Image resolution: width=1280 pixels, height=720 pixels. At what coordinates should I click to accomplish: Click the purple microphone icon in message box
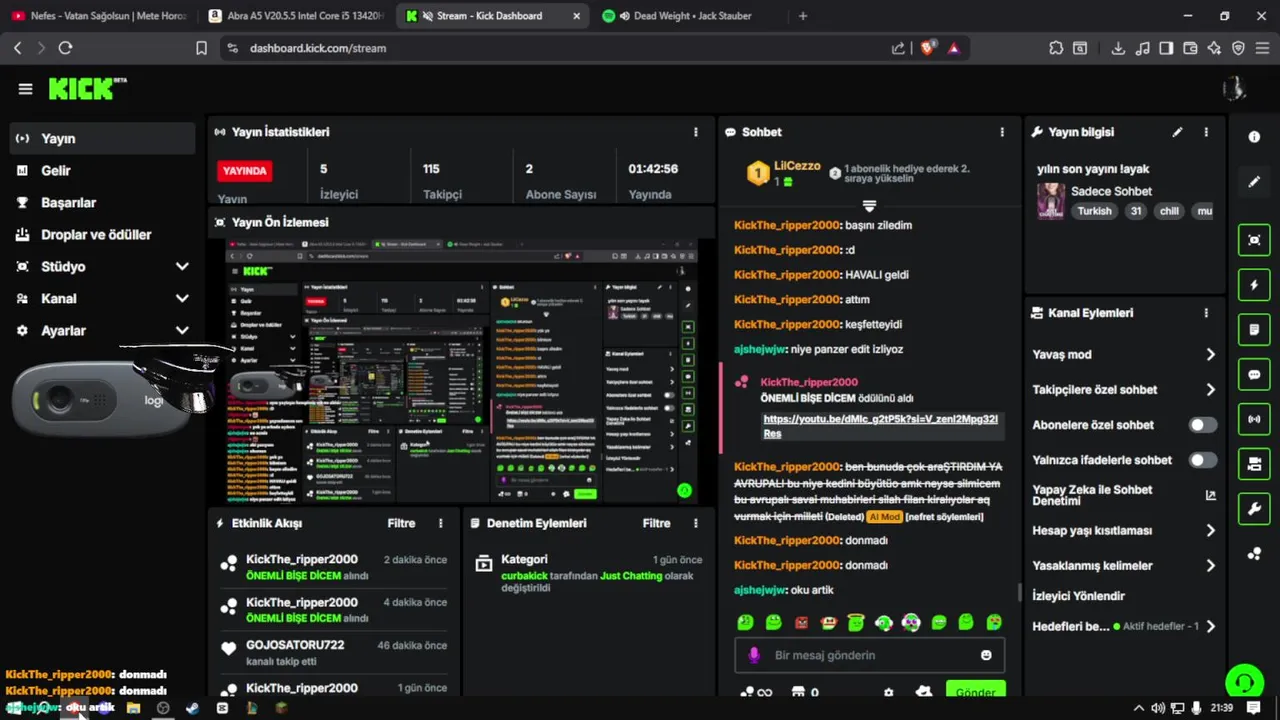754,655
